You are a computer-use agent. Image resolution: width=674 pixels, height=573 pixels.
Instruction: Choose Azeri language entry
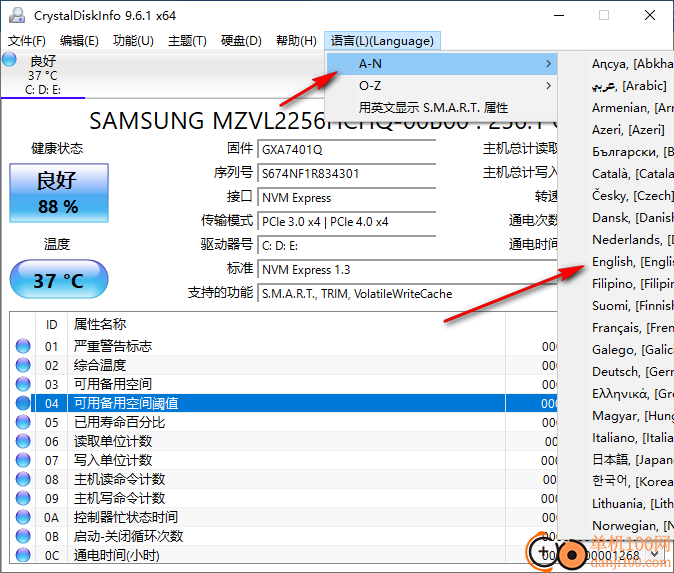(616, 129)
